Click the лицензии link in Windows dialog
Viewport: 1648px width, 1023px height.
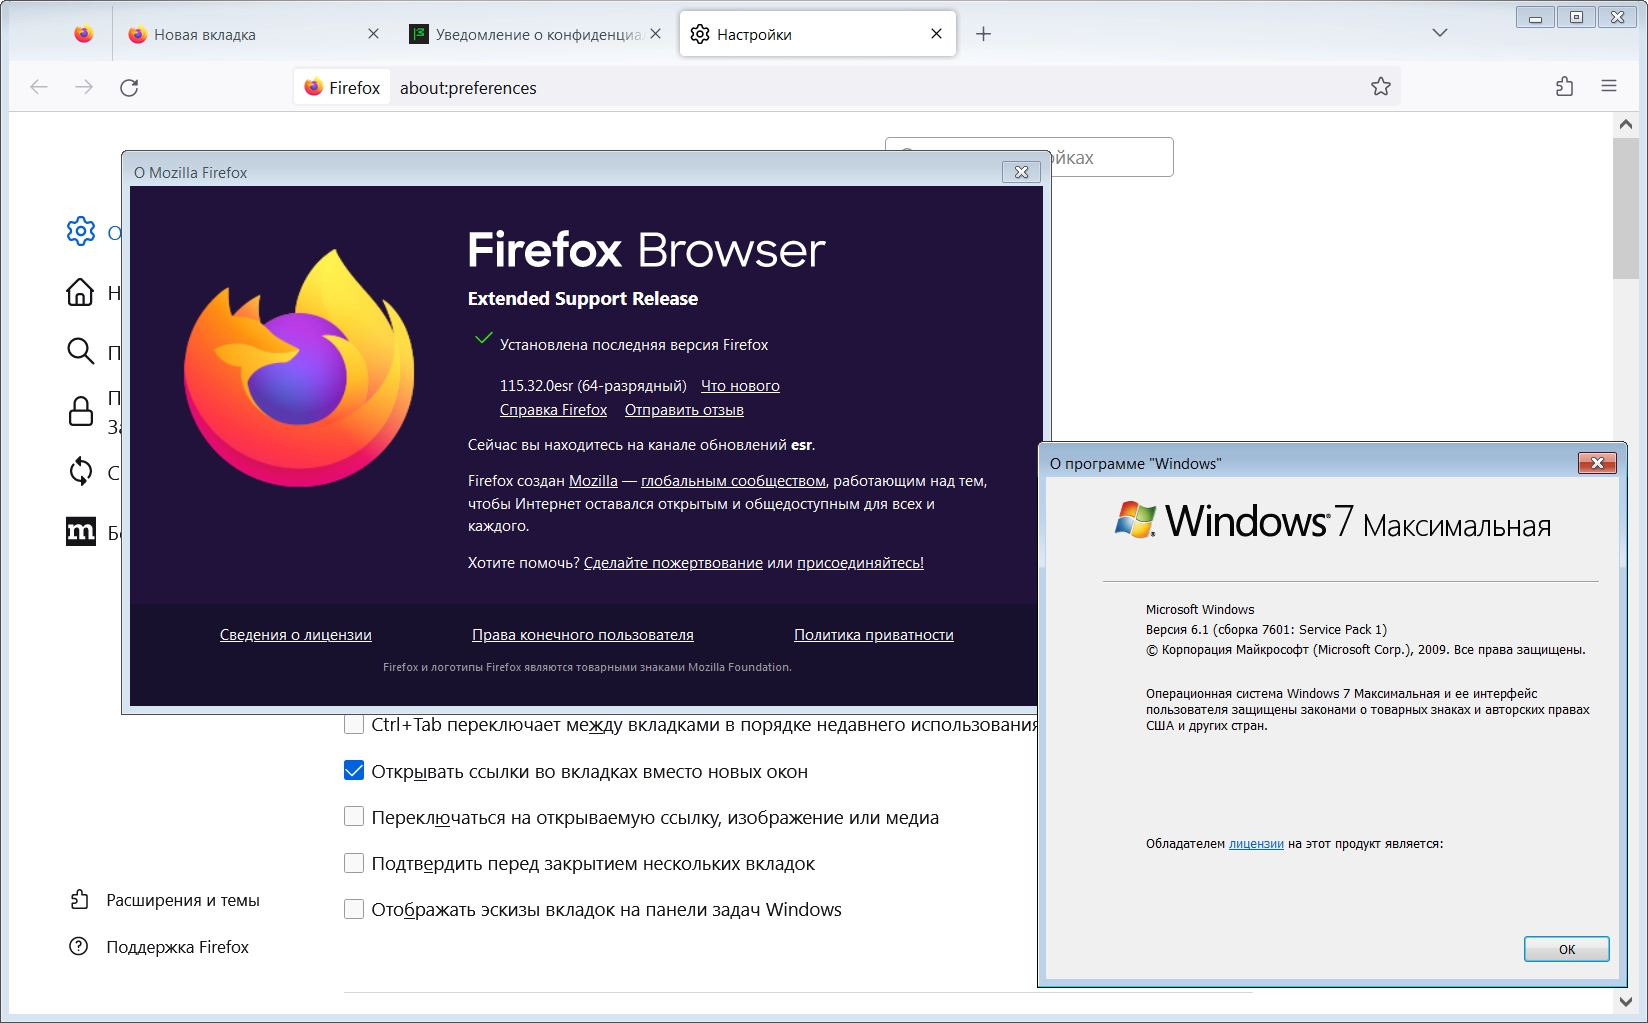(x=1256, y=844)
